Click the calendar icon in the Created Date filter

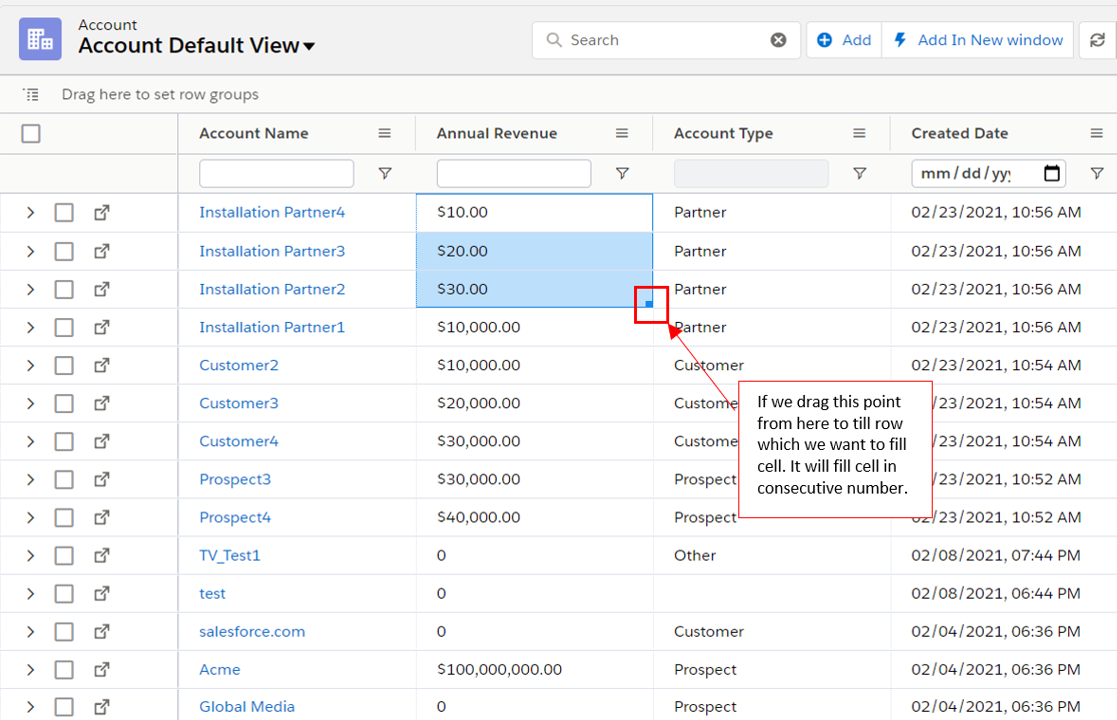click(x=1051, y=174)
